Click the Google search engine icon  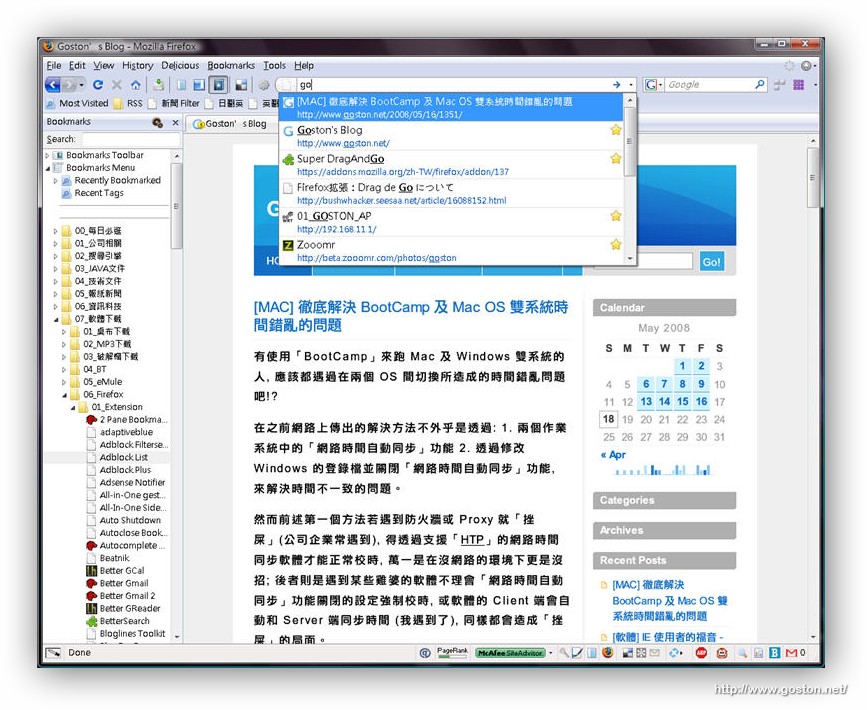coord(651,85)
